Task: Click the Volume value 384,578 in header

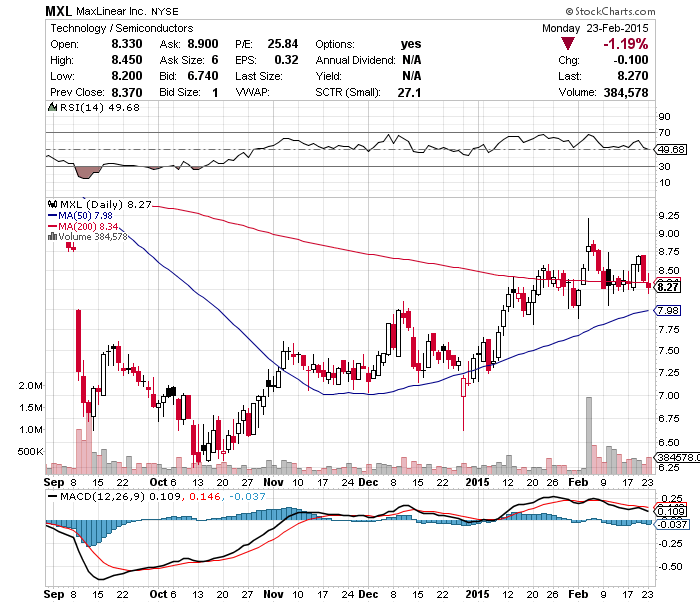Action: tap(626, 92)
